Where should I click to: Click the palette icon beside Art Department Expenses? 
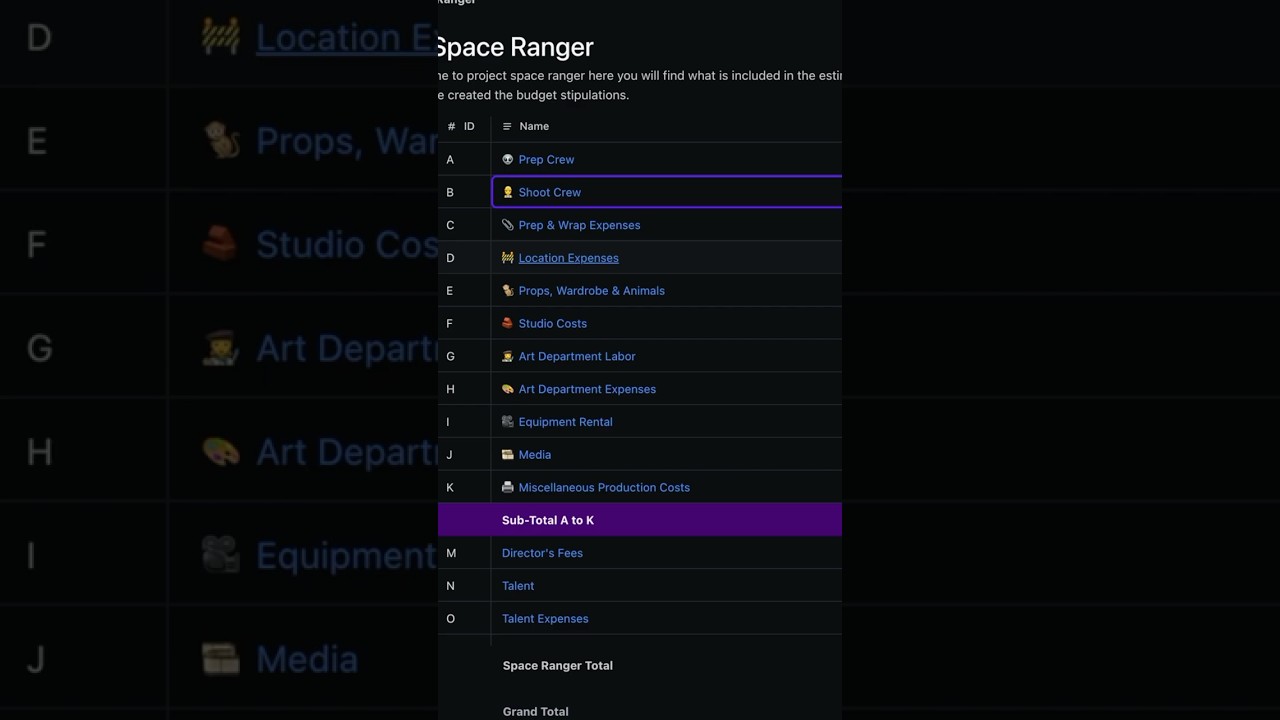pyautogui.click(x=508, y=389)
